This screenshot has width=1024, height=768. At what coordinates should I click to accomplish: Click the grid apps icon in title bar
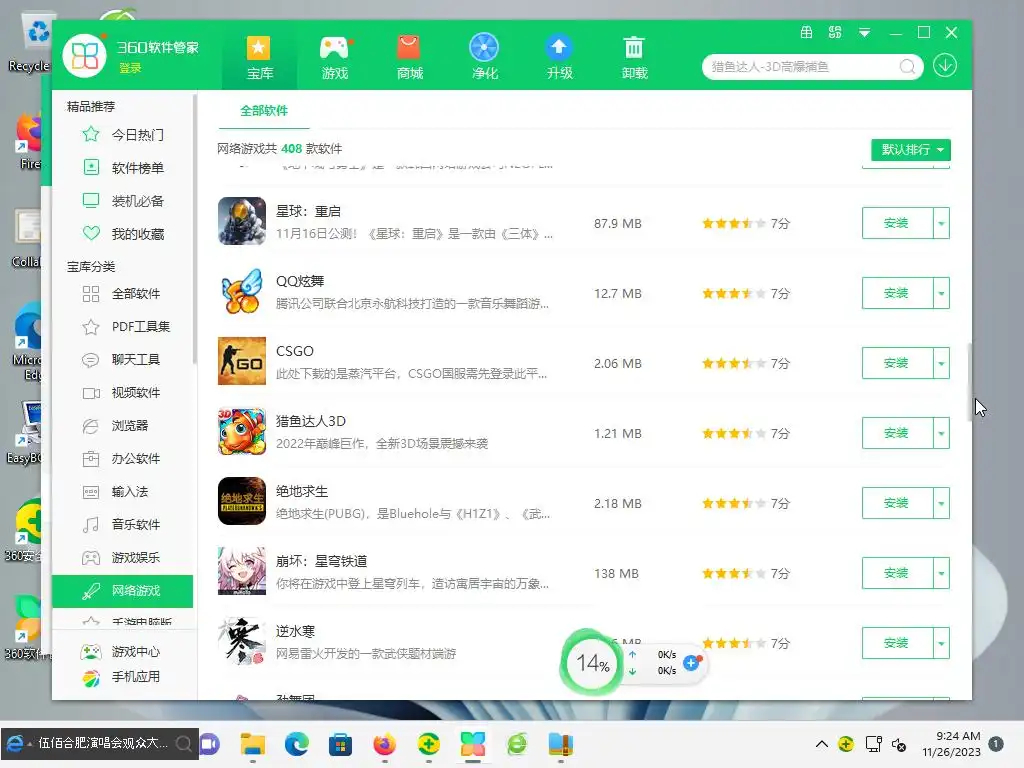tap(835, 33)
